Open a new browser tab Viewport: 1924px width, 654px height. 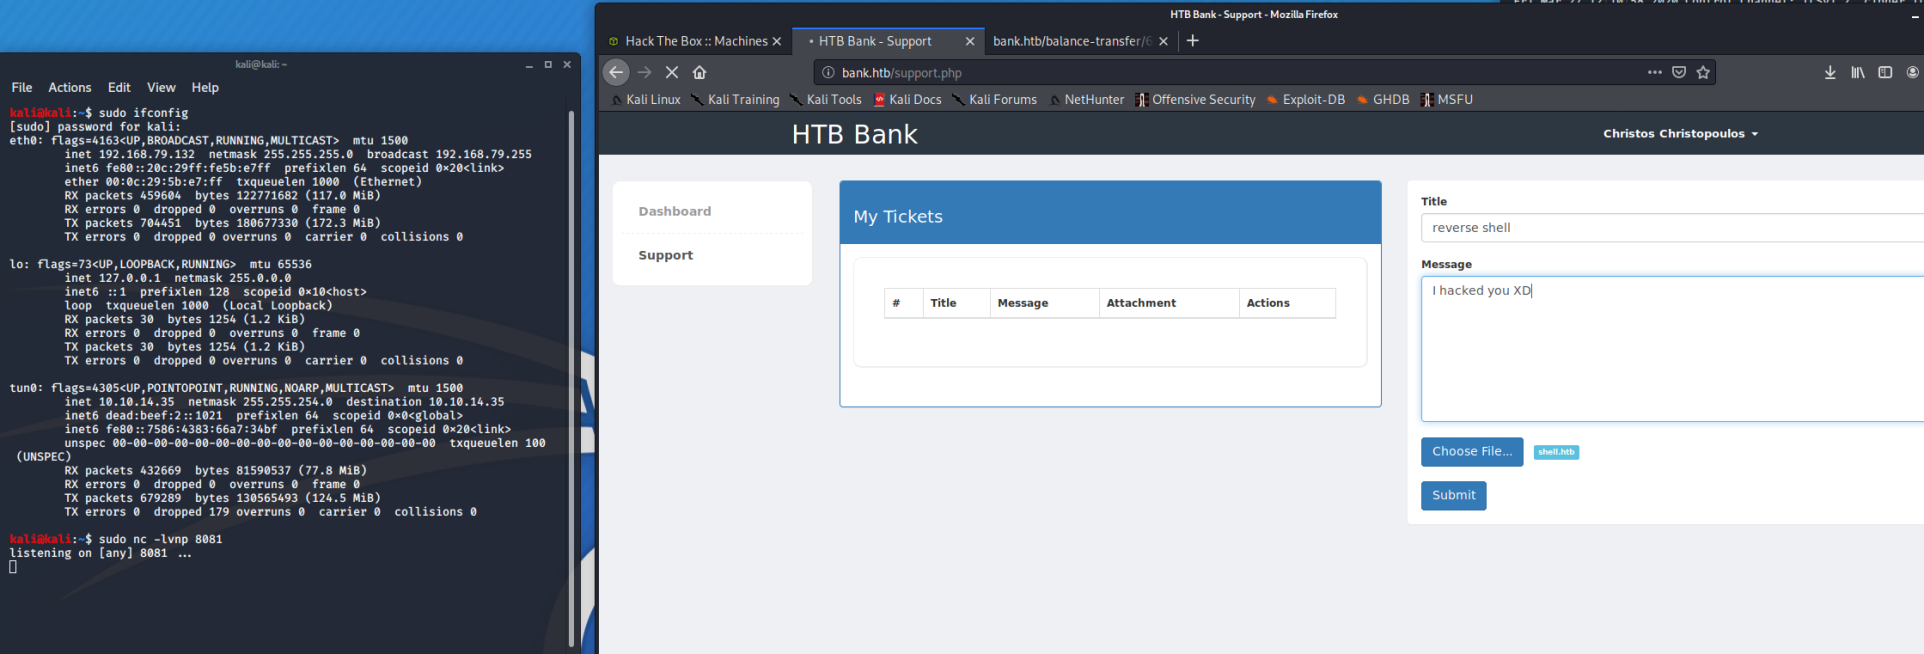coord(1192,41)
